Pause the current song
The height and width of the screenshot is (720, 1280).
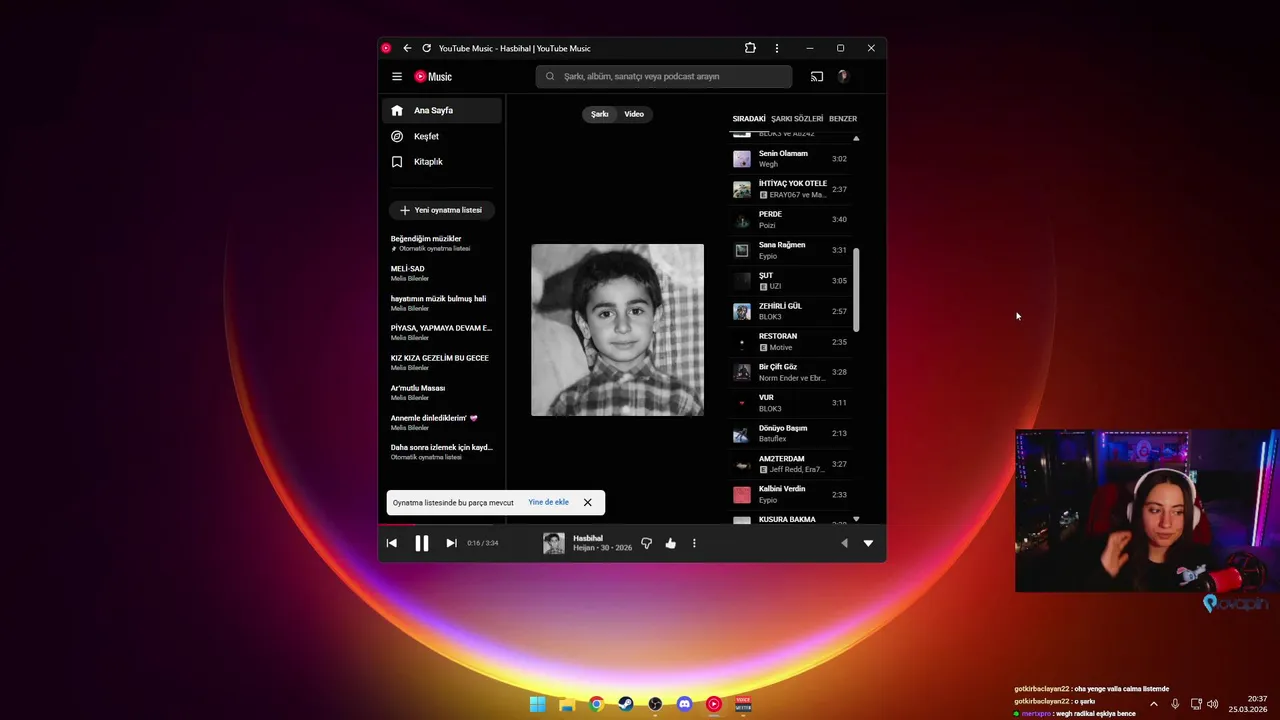(422, 543)
